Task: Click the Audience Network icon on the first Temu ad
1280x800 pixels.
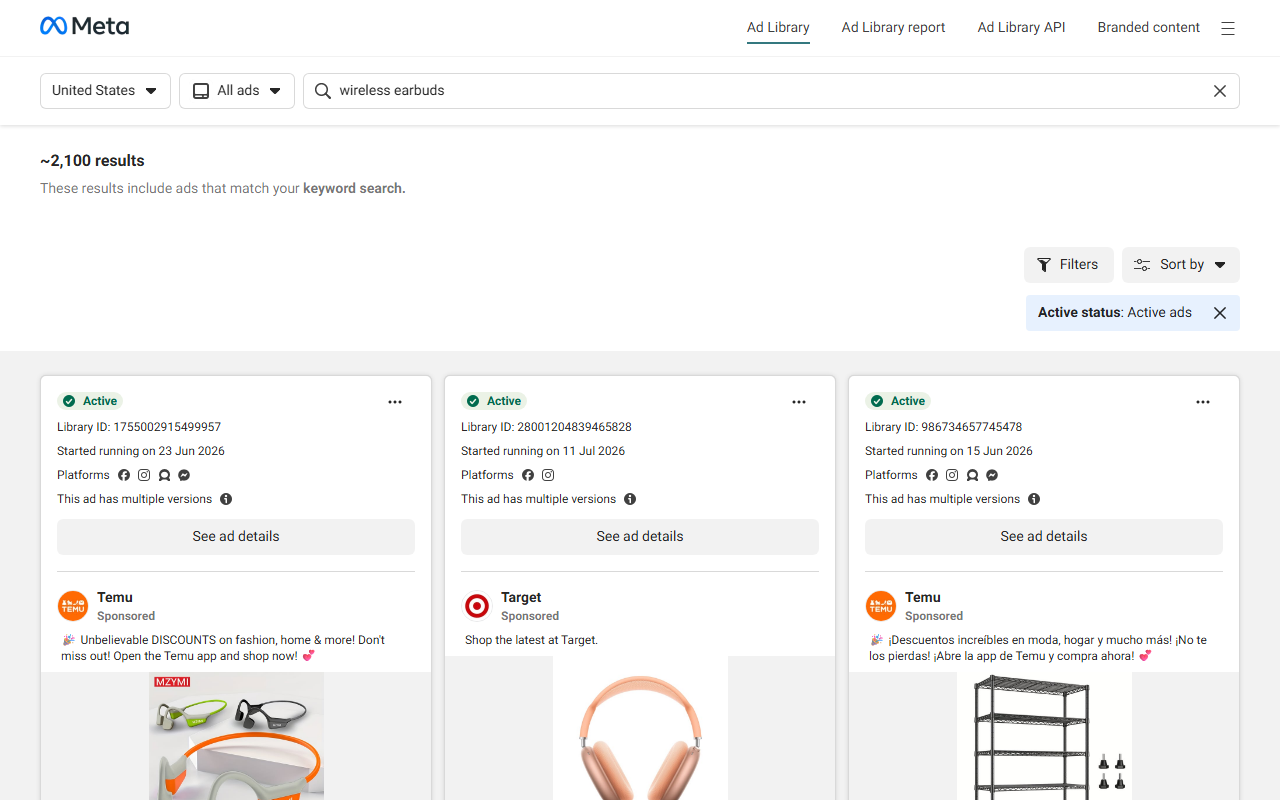Action: point(164,475)
